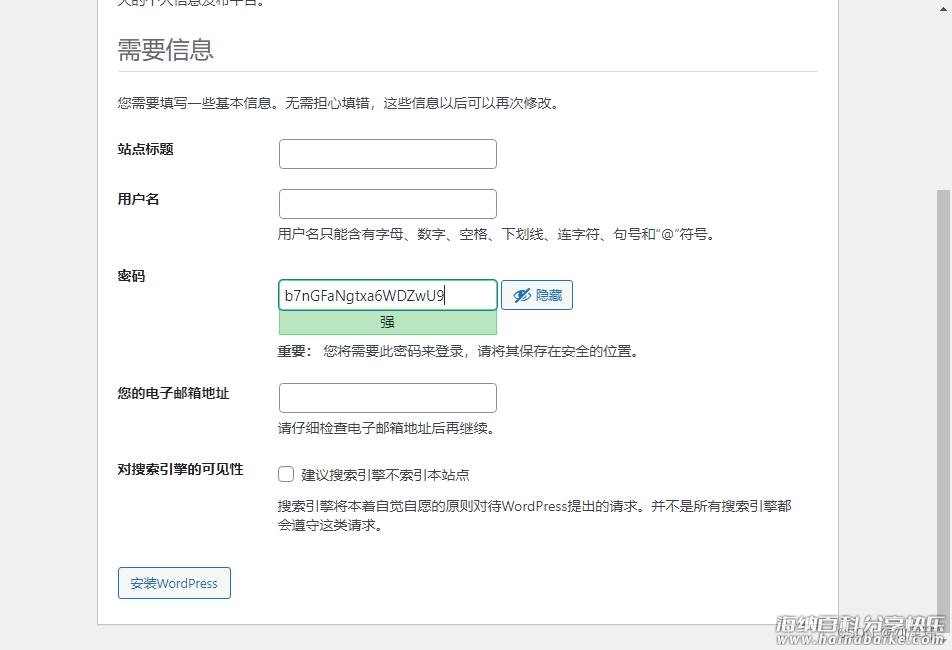Viewport: 952px width, 650px height.
Task: Click the 对搜索引擎的可见性 label
Action: 180,469
